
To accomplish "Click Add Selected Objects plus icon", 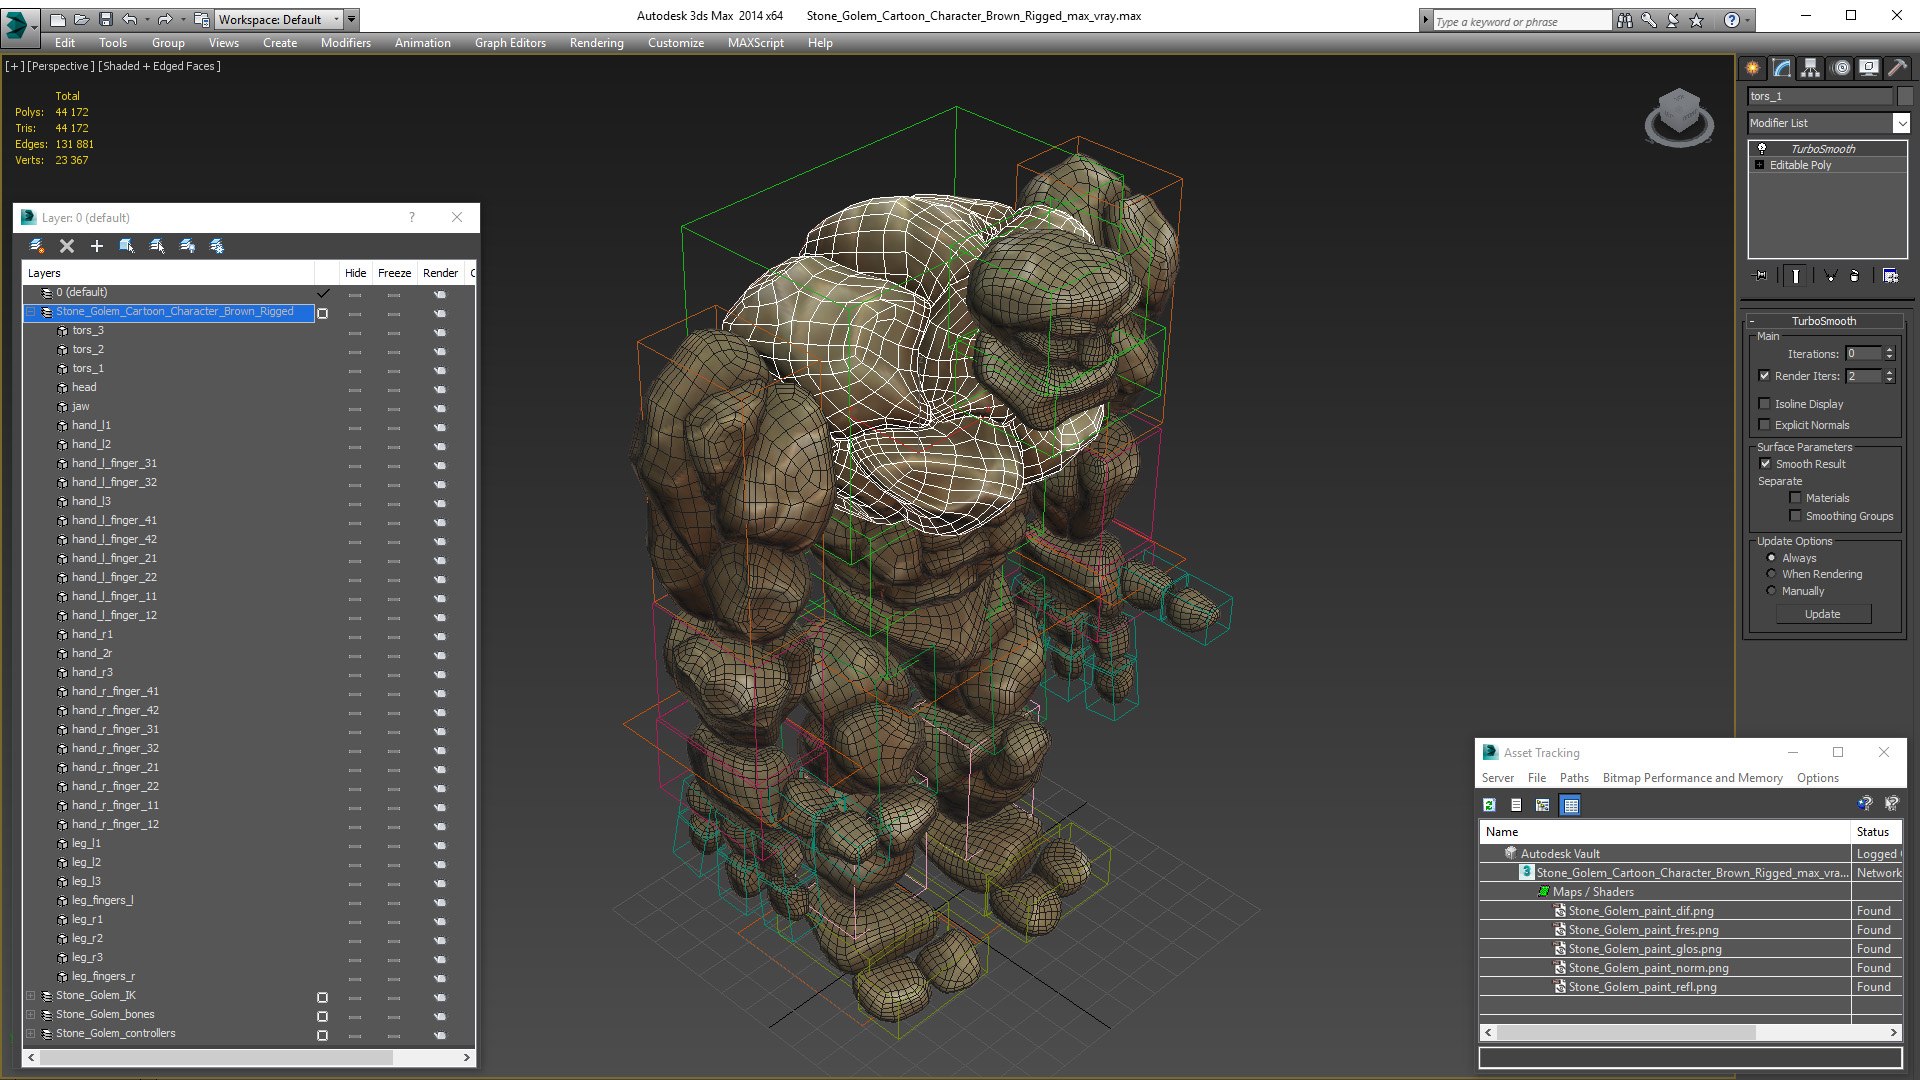I will coord(97,246).
